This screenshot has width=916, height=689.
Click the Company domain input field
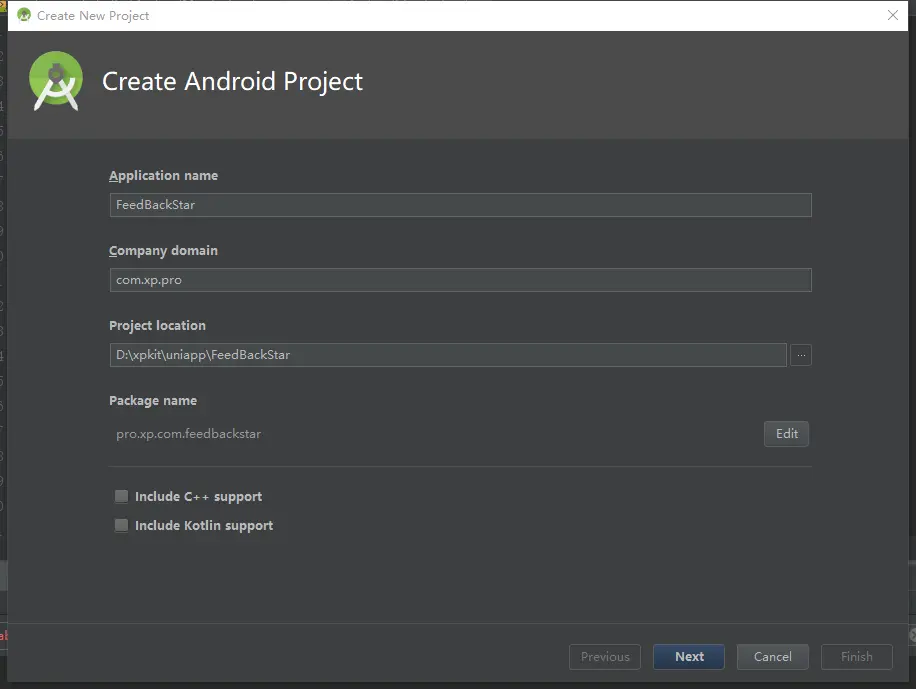pos(460,280)
